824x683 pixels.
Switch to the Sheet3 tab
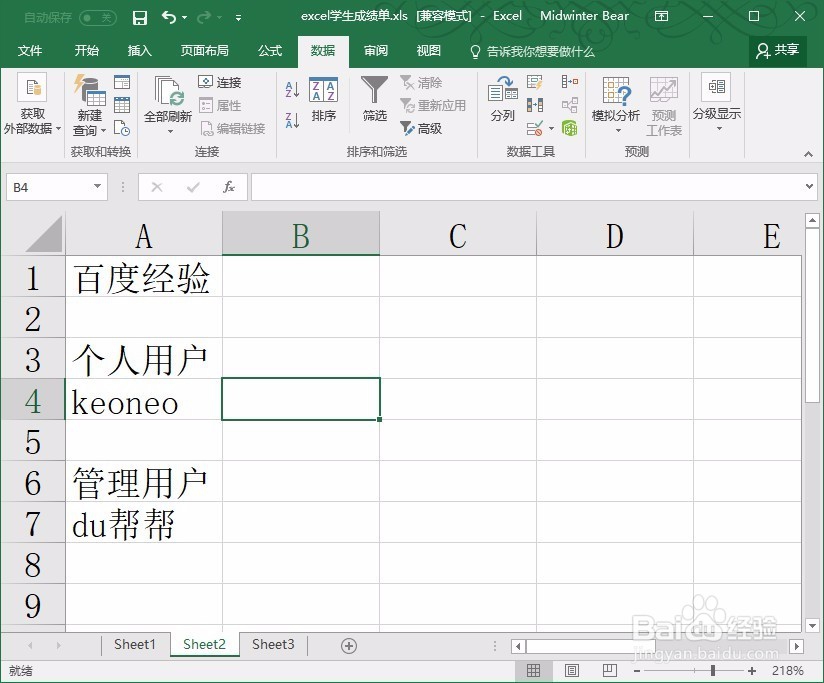pyautogui.click(x=273, y=645)
